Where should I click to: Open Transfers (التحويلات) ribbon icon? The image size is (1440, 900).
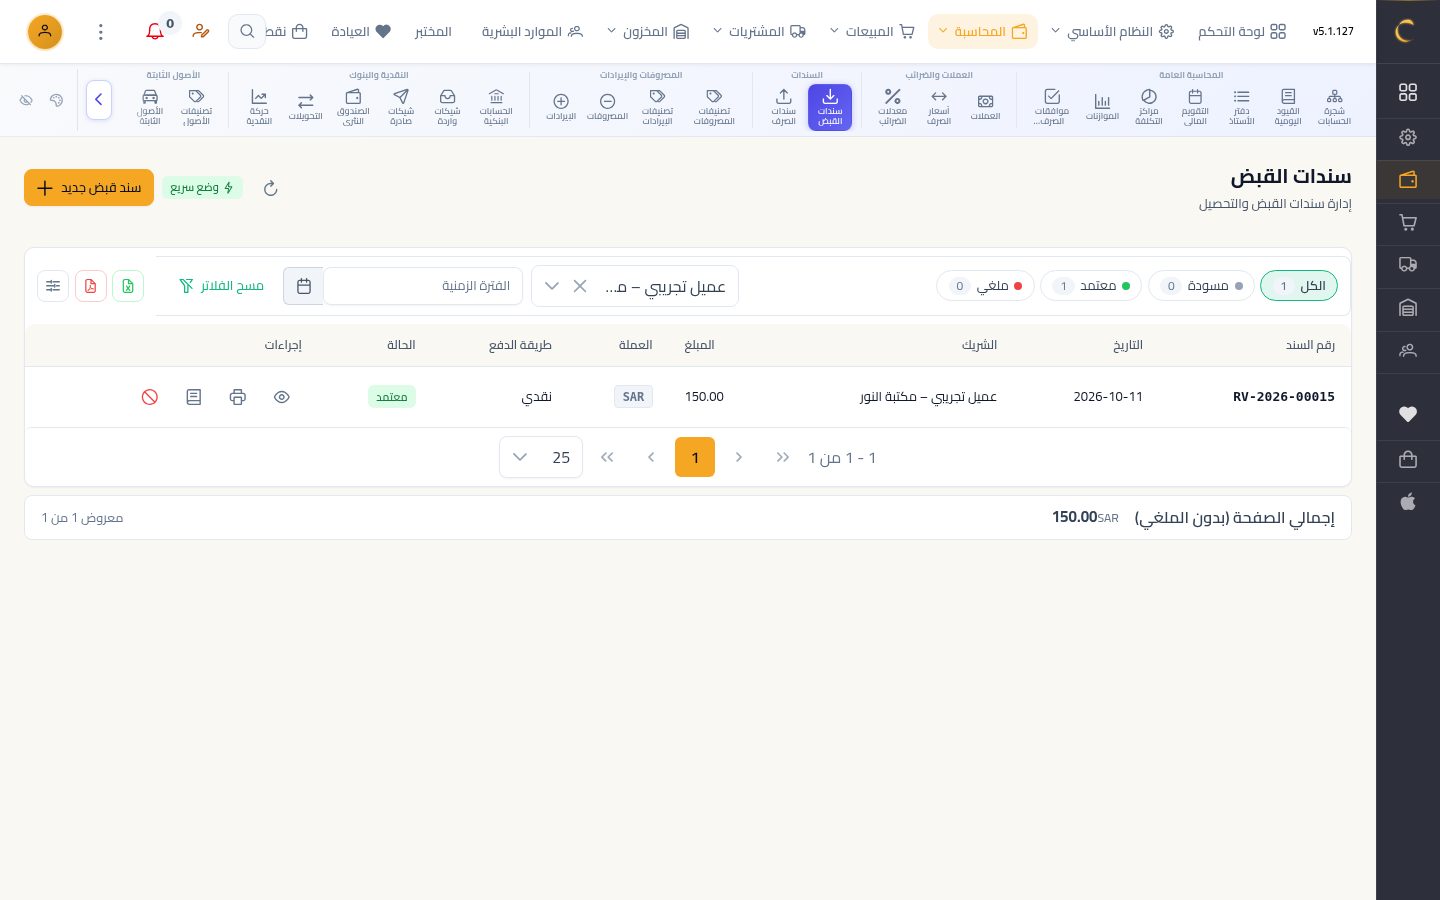(x=305, y=106)
